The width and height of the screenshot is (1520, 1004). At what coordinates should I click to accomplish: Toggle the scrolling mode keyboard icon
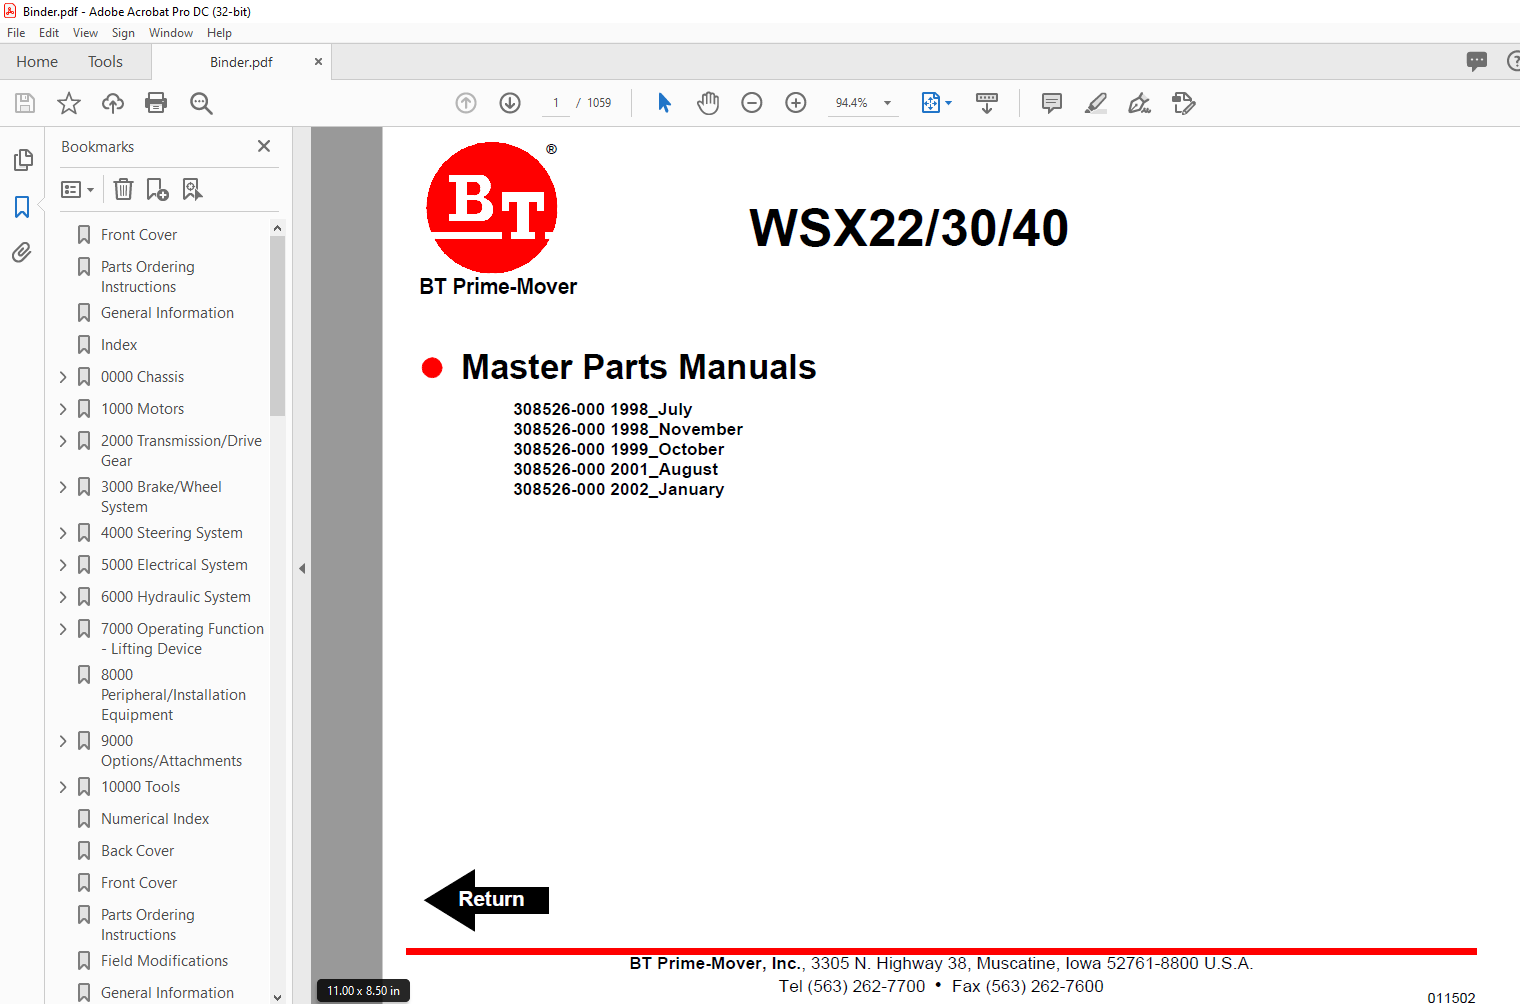click(x=987, y=103)
